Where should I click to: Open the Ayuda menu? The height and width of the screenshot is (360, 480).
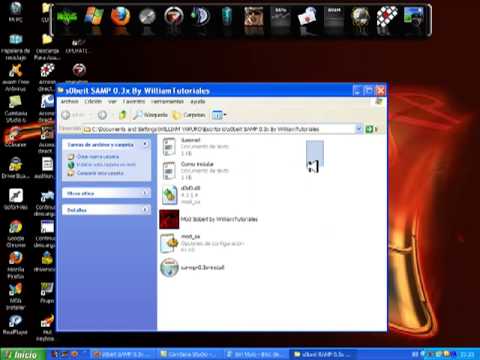point(198,101)
